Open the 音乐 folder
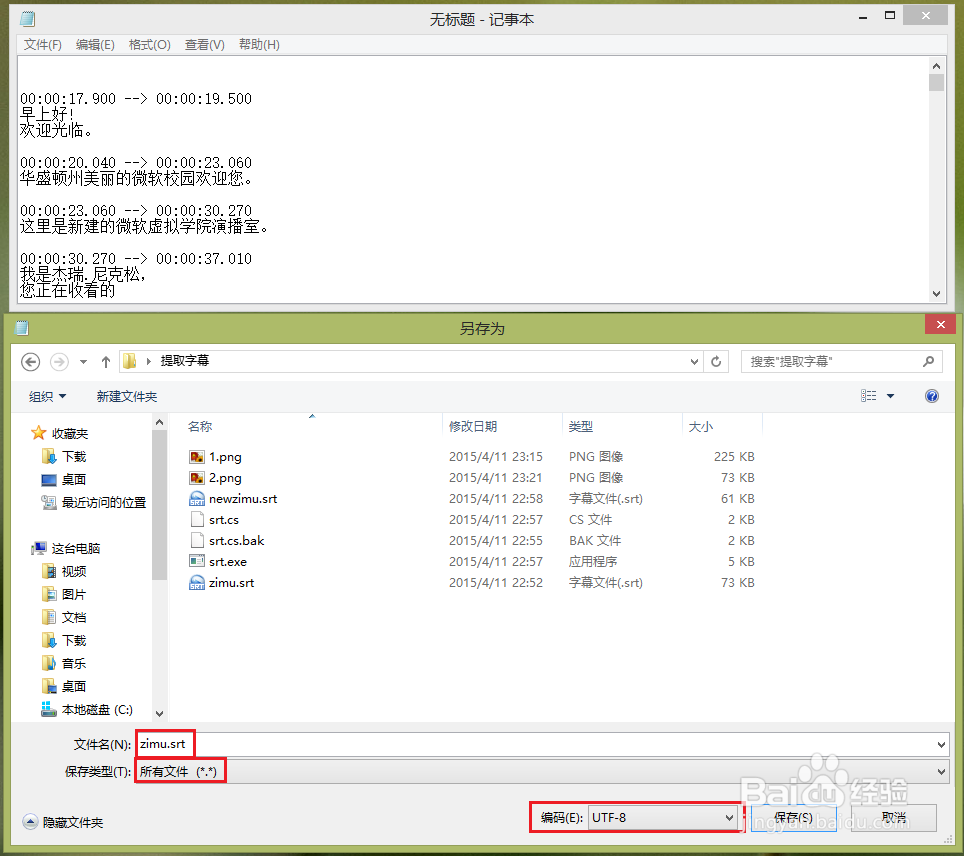This screenshot has height=856, width=964. pyautogui.click(x=74, y=664)
